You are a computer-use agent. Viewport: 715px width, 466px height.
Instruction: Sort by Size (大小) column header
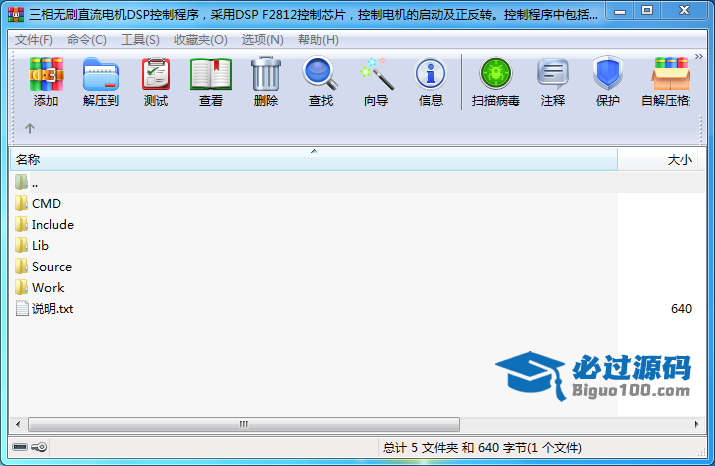[657, 160]
